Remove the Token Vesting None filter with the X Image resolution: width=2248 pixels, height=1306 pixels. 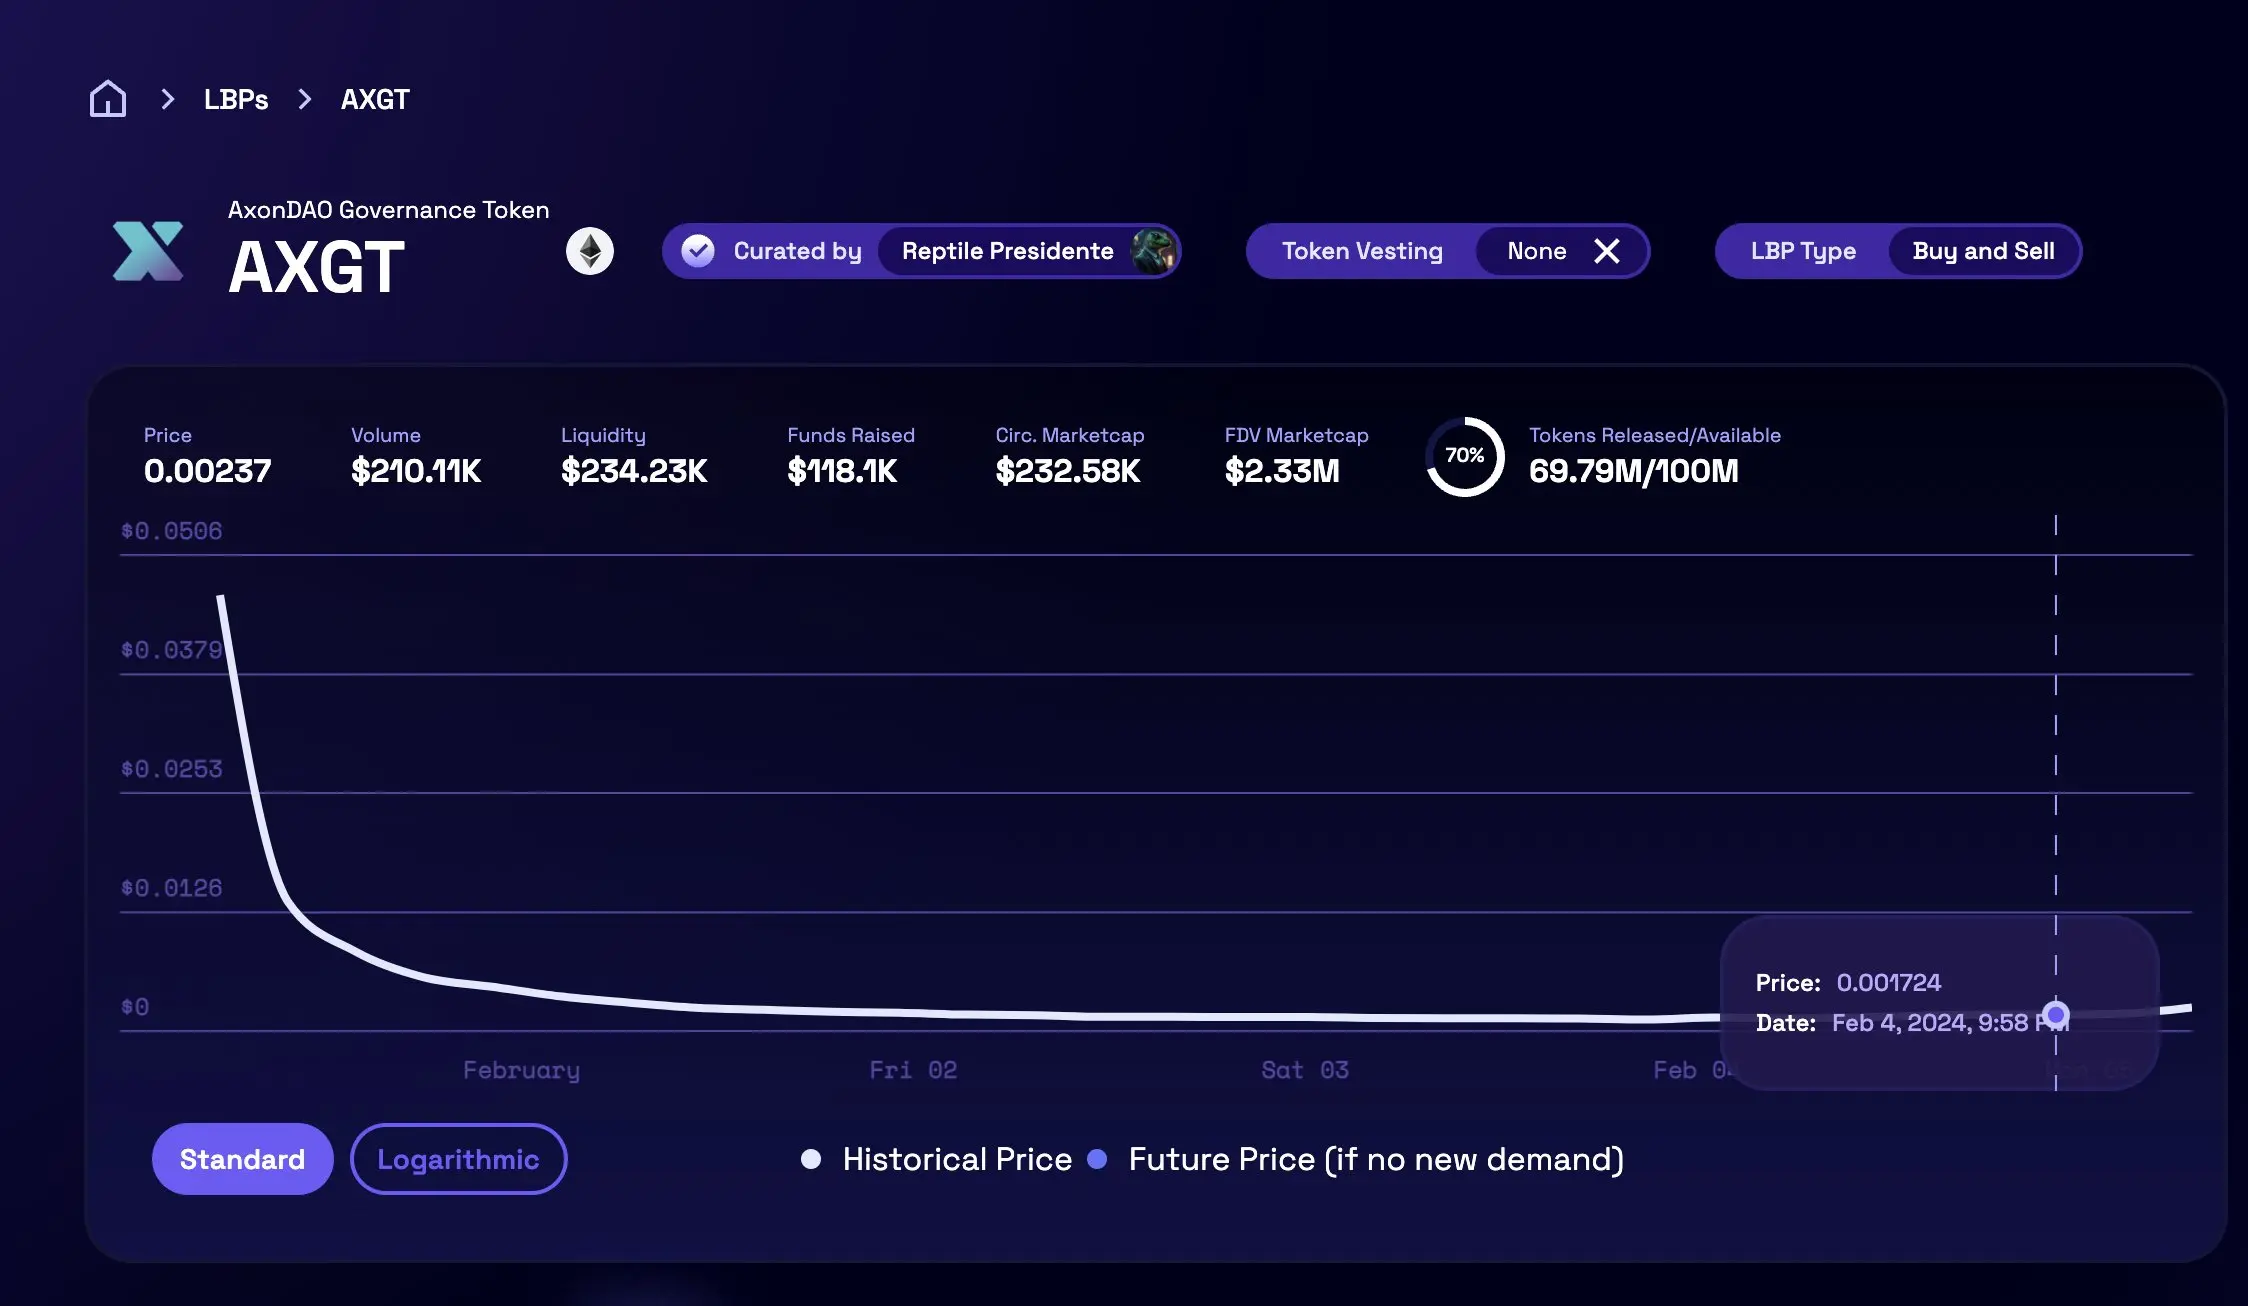click(x=1608, y=251)
